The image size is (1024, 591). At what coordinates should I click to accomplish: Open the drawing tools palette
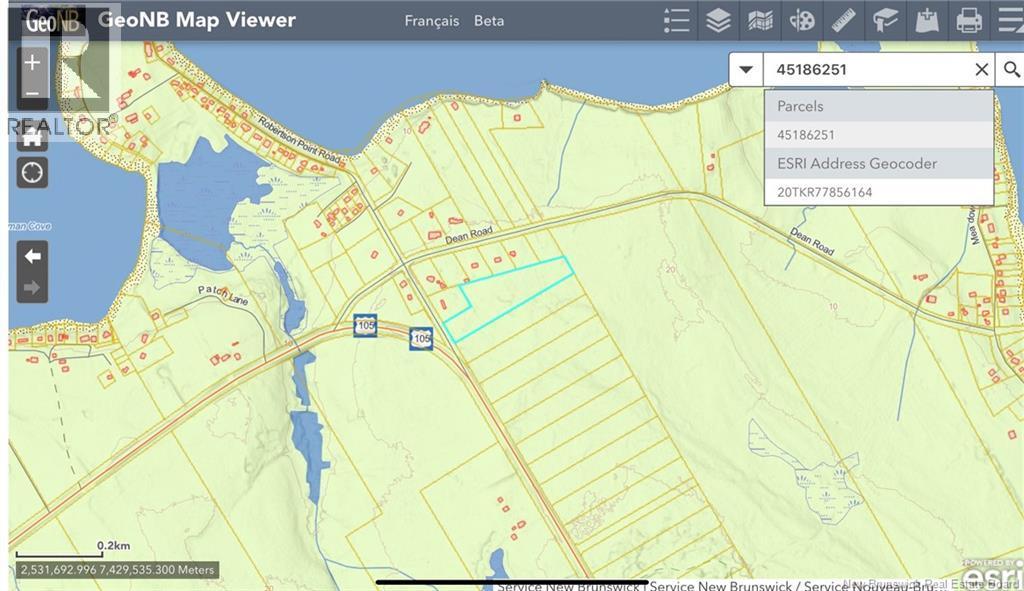(801, 20)
